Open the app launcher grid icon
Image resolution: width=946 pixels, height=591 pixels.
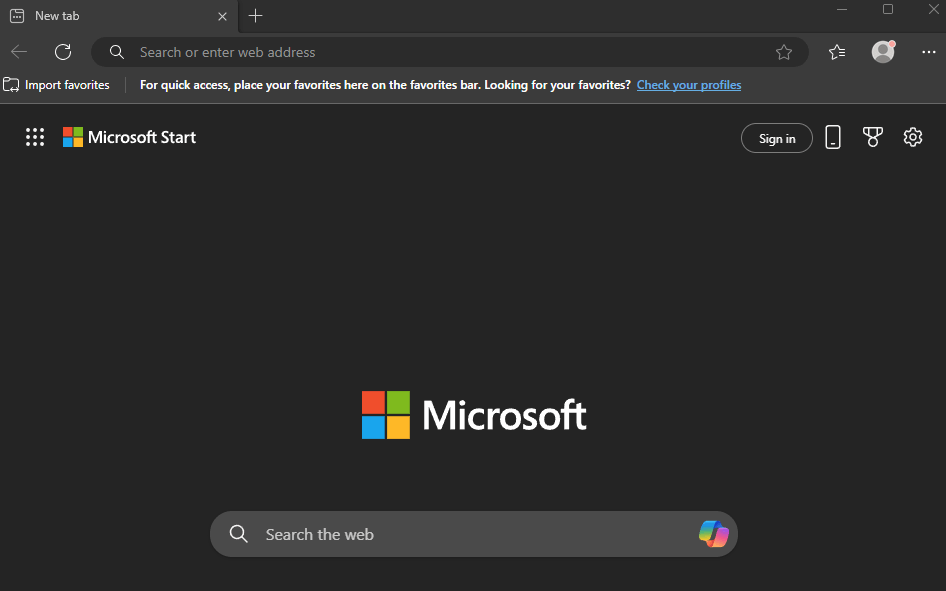pyautogui.click(x=35, y=137)
